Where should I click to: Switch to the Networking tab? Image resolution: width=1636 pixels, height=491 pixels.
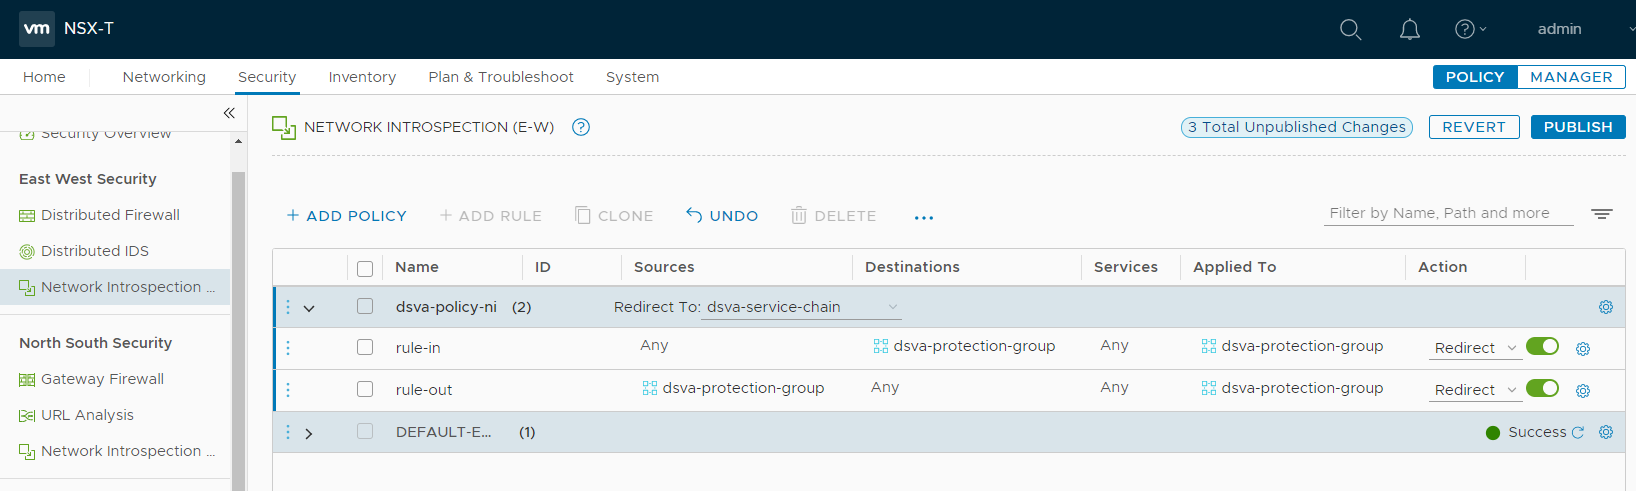[x=164, y=77]
